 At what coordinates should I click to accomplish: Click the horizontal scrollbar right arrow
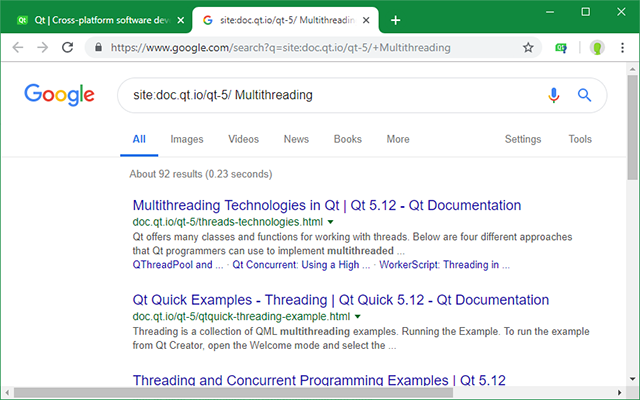click(620, 393)
